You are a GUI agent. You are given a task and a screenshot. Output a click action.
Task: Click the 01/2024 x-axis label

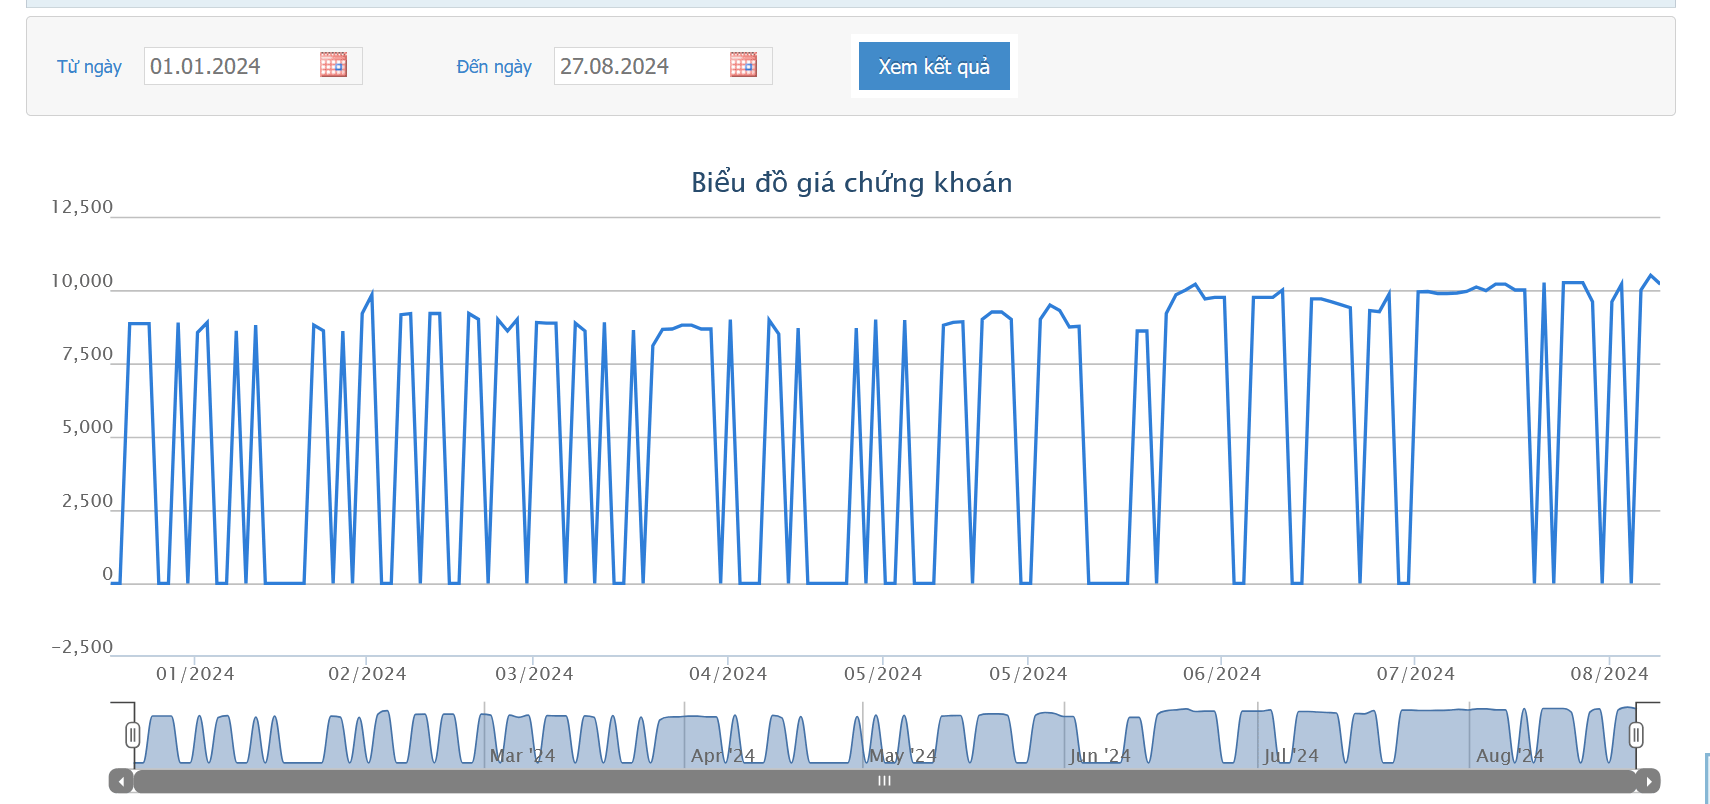tap(195, 674)
